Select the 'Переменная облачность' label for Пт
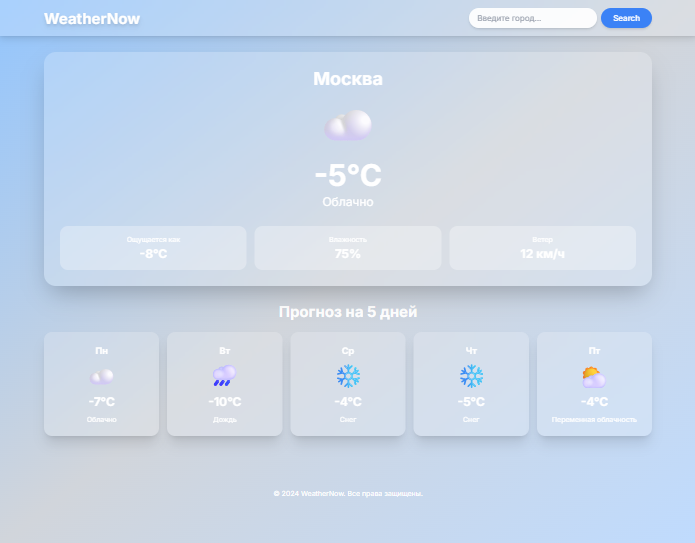695x543 pixels. pyautogui.click(x=594, y=420)
